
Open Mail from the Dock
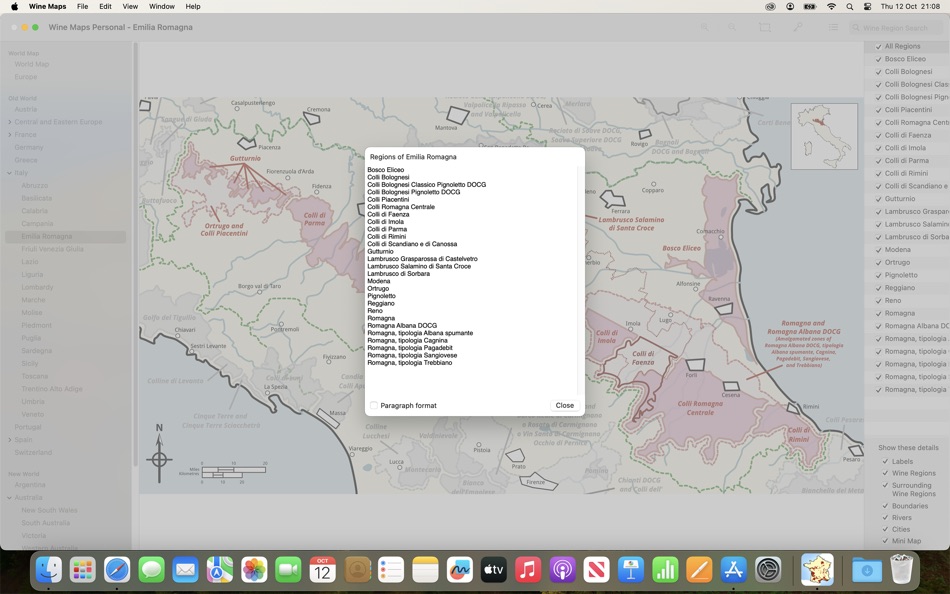[x=185, y=570]
